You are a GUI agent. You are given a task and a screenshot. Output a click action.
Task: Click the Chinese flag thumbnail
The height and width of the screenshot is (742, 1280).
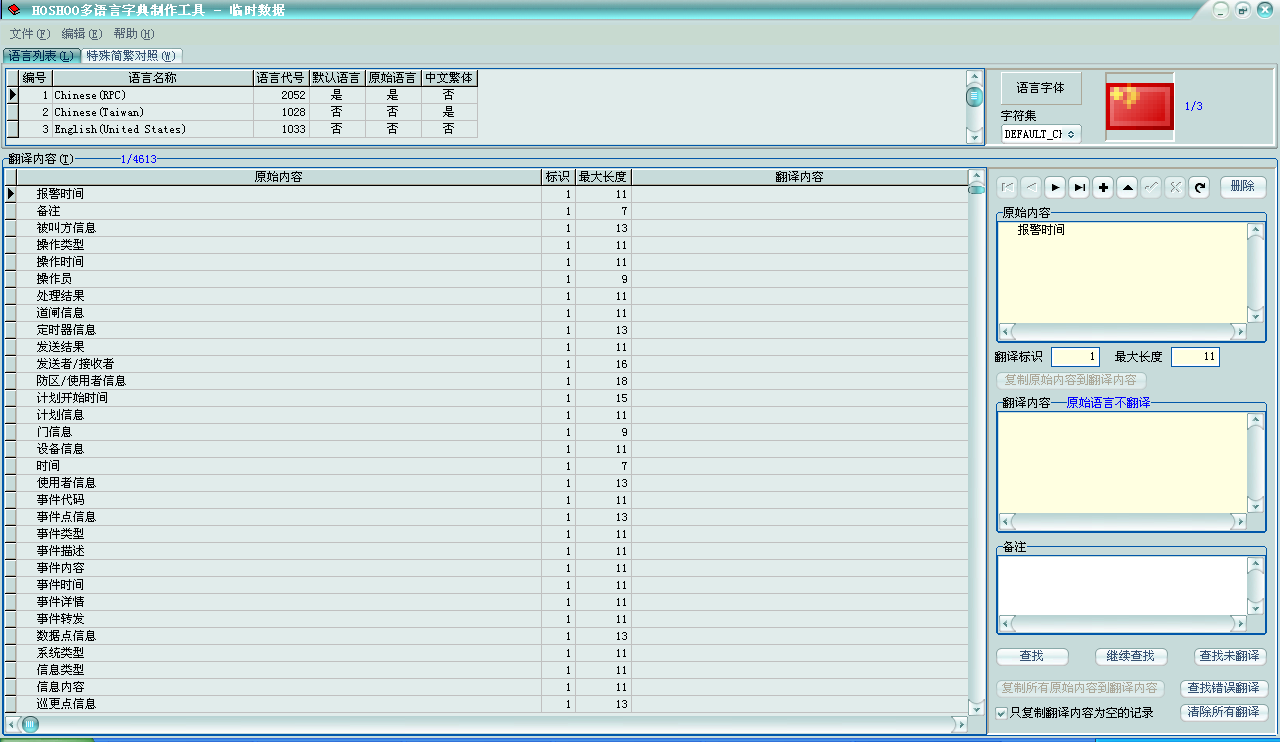[1140, 106]
